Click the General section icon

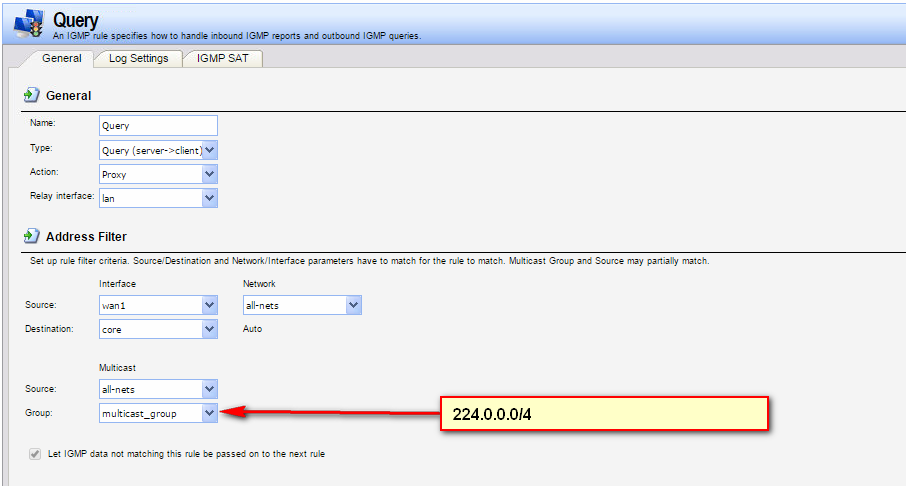tap(32, 95)
